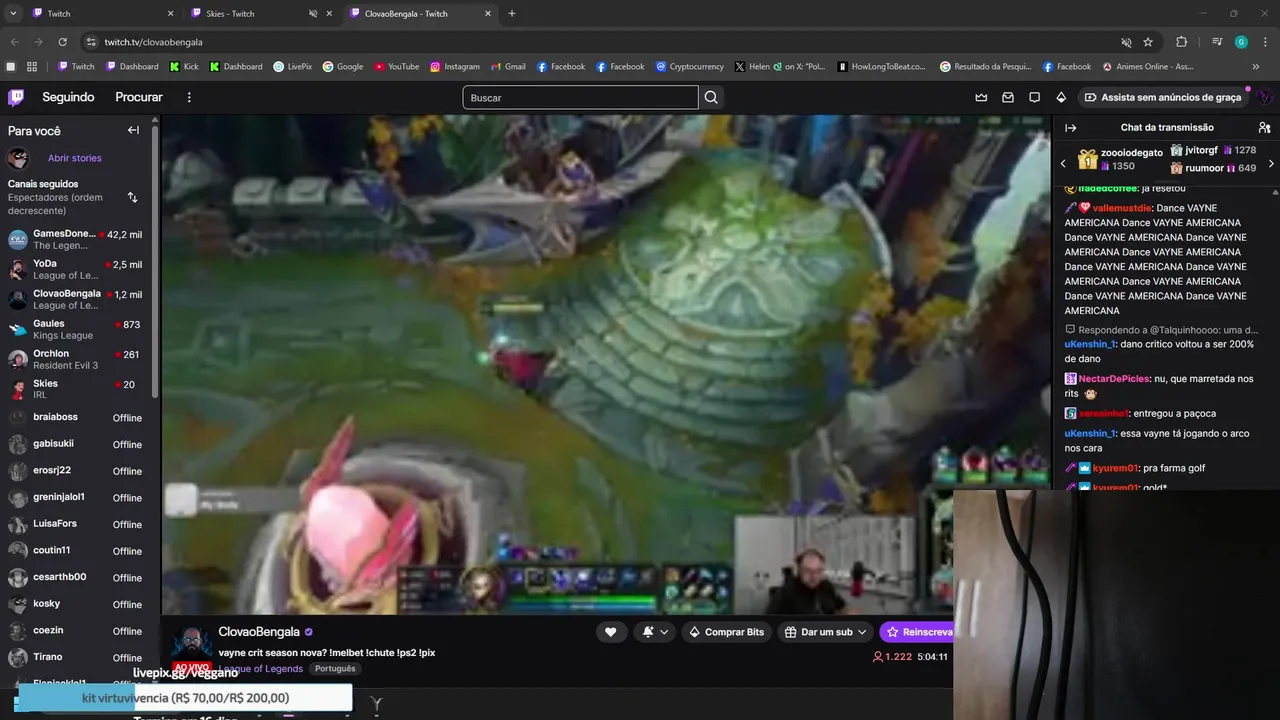Toggle the heart follow button
The image size is (1280, 720).
(610, 632)
